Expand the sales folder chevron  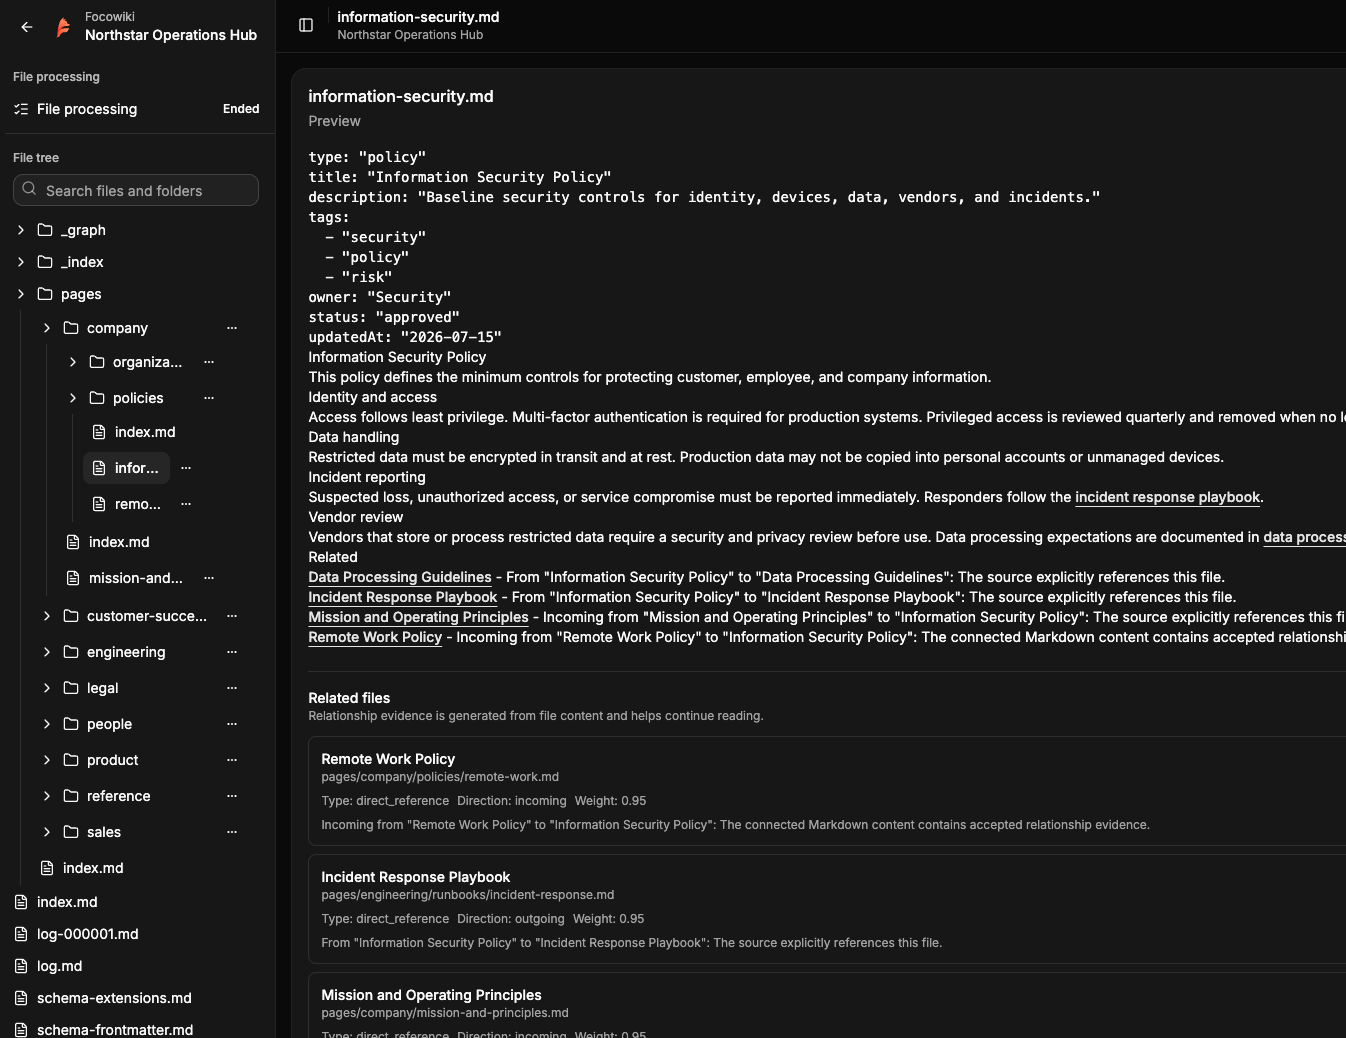tap(47, 832)
